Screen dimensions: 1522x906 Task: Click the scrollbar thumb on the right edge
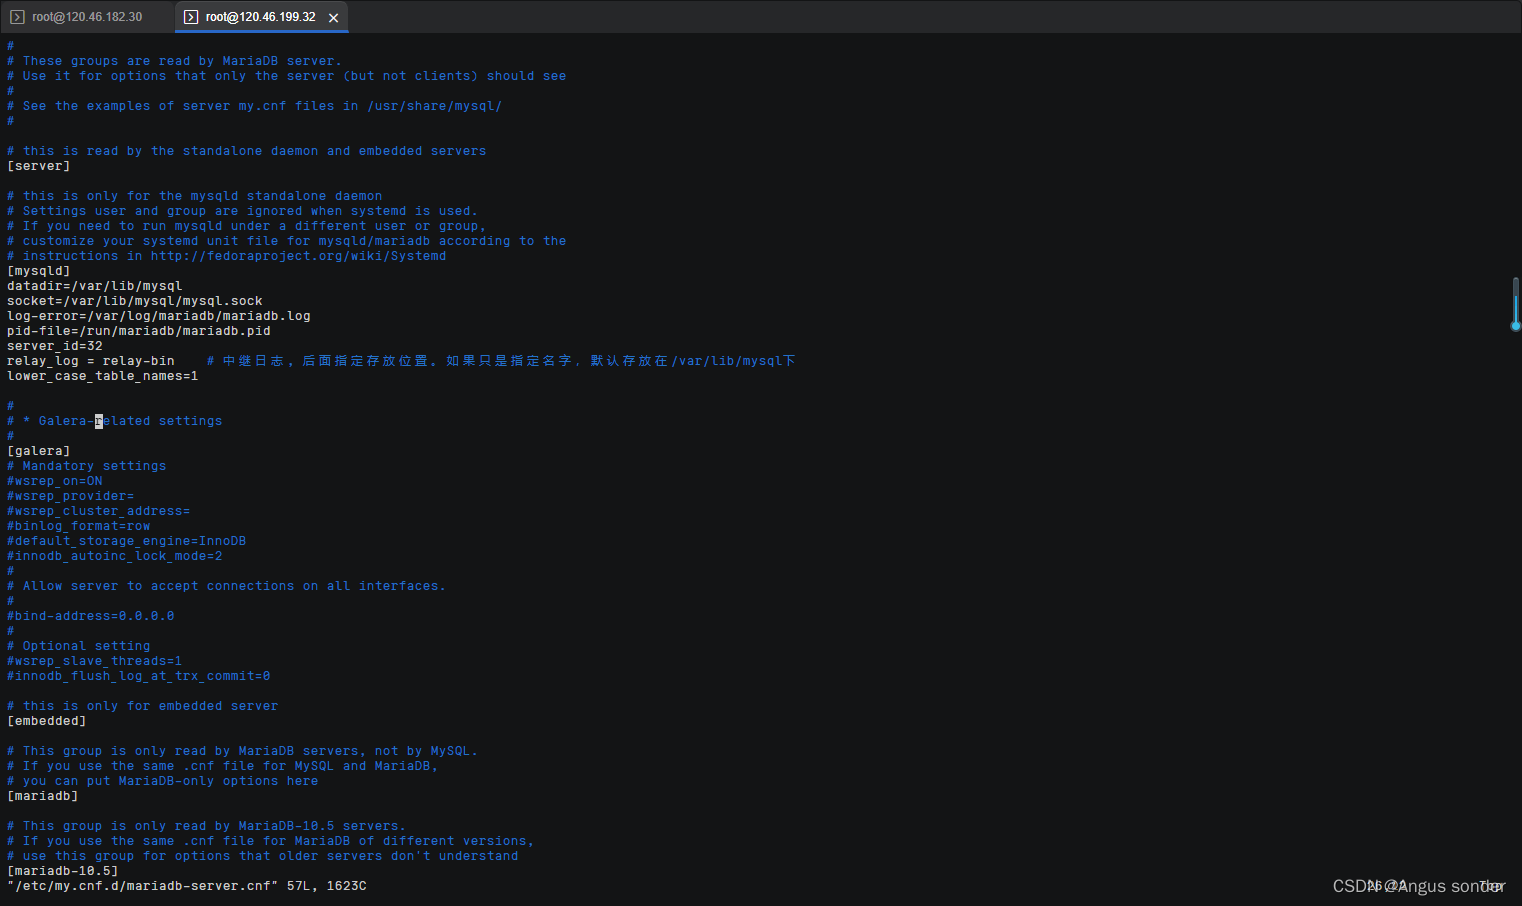pyautogui.click(x=1515, y=302)
